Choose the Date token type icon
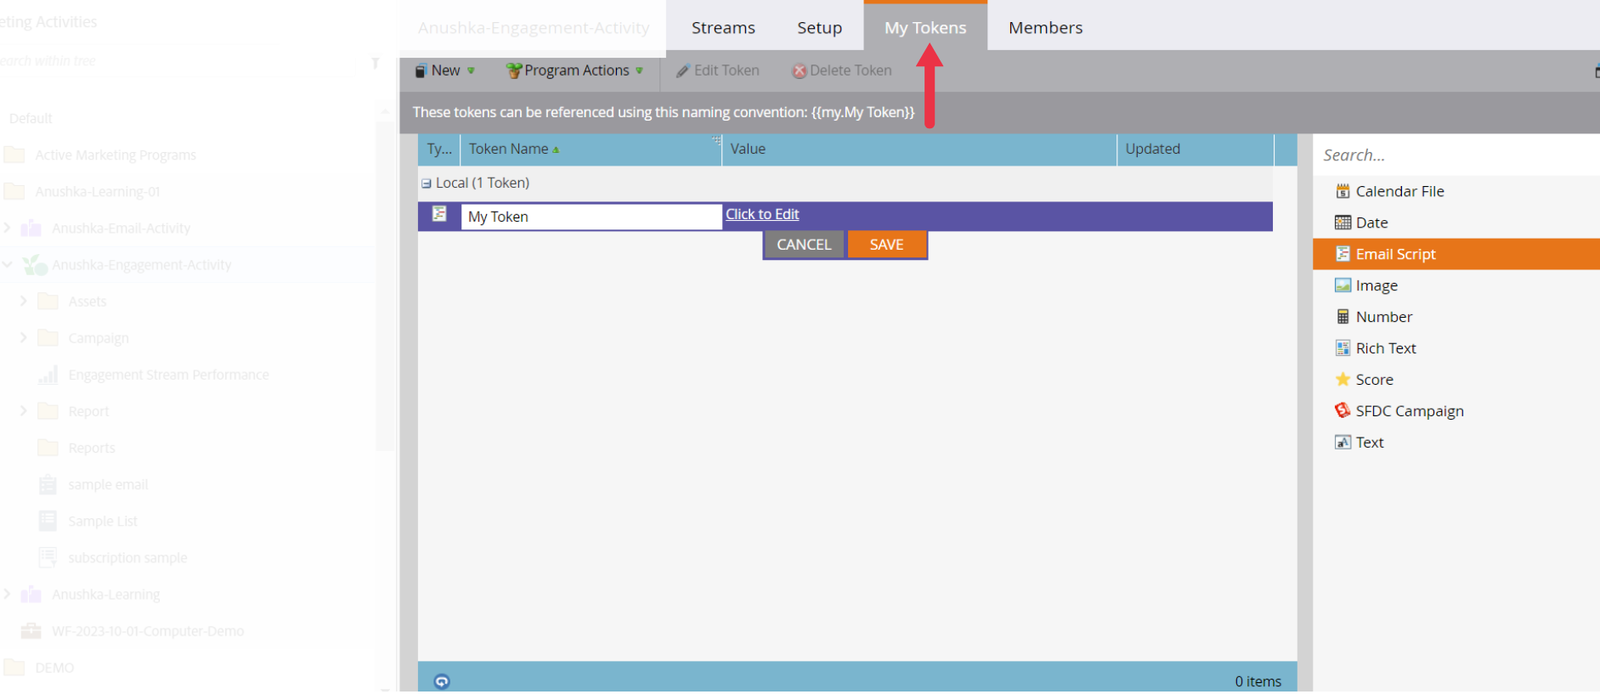Screen dimensions: 1600x700 (1342, 222)
